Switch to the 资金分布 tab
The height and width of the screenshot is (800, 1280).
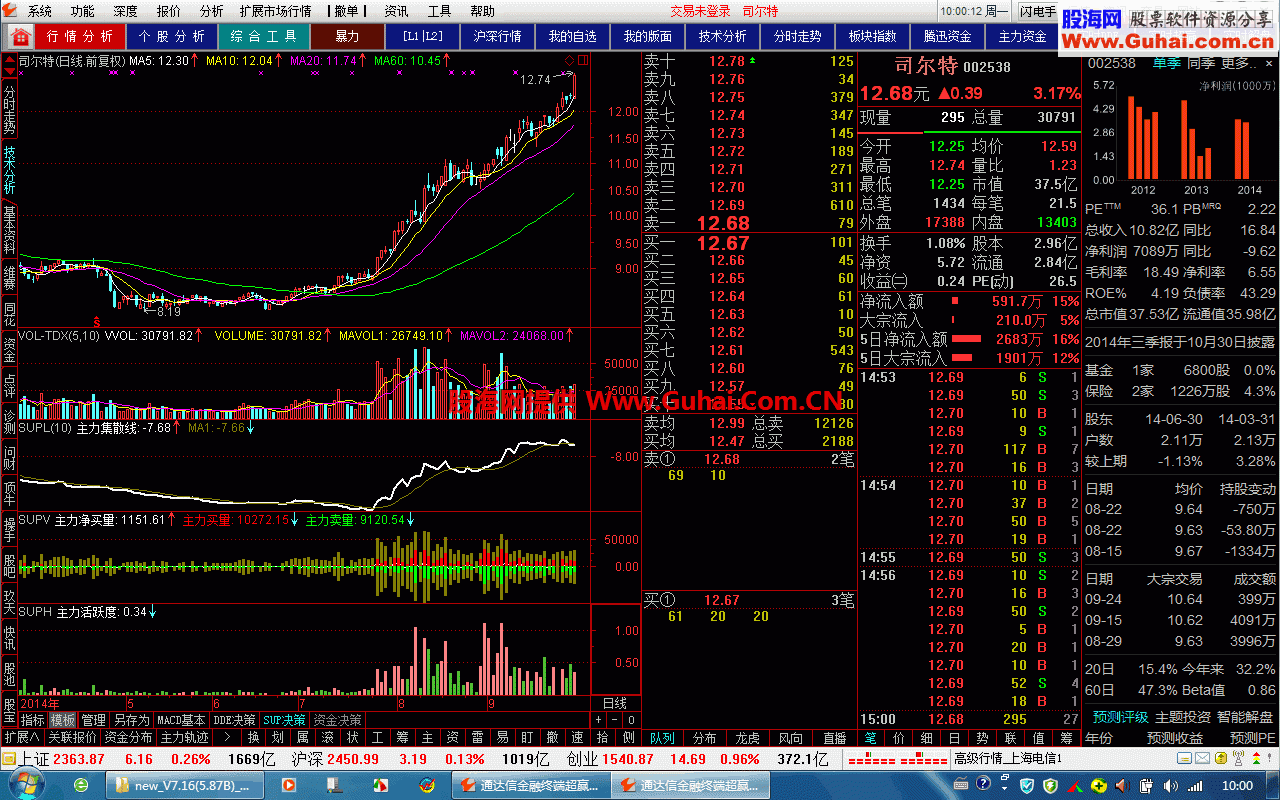[128, 738]
